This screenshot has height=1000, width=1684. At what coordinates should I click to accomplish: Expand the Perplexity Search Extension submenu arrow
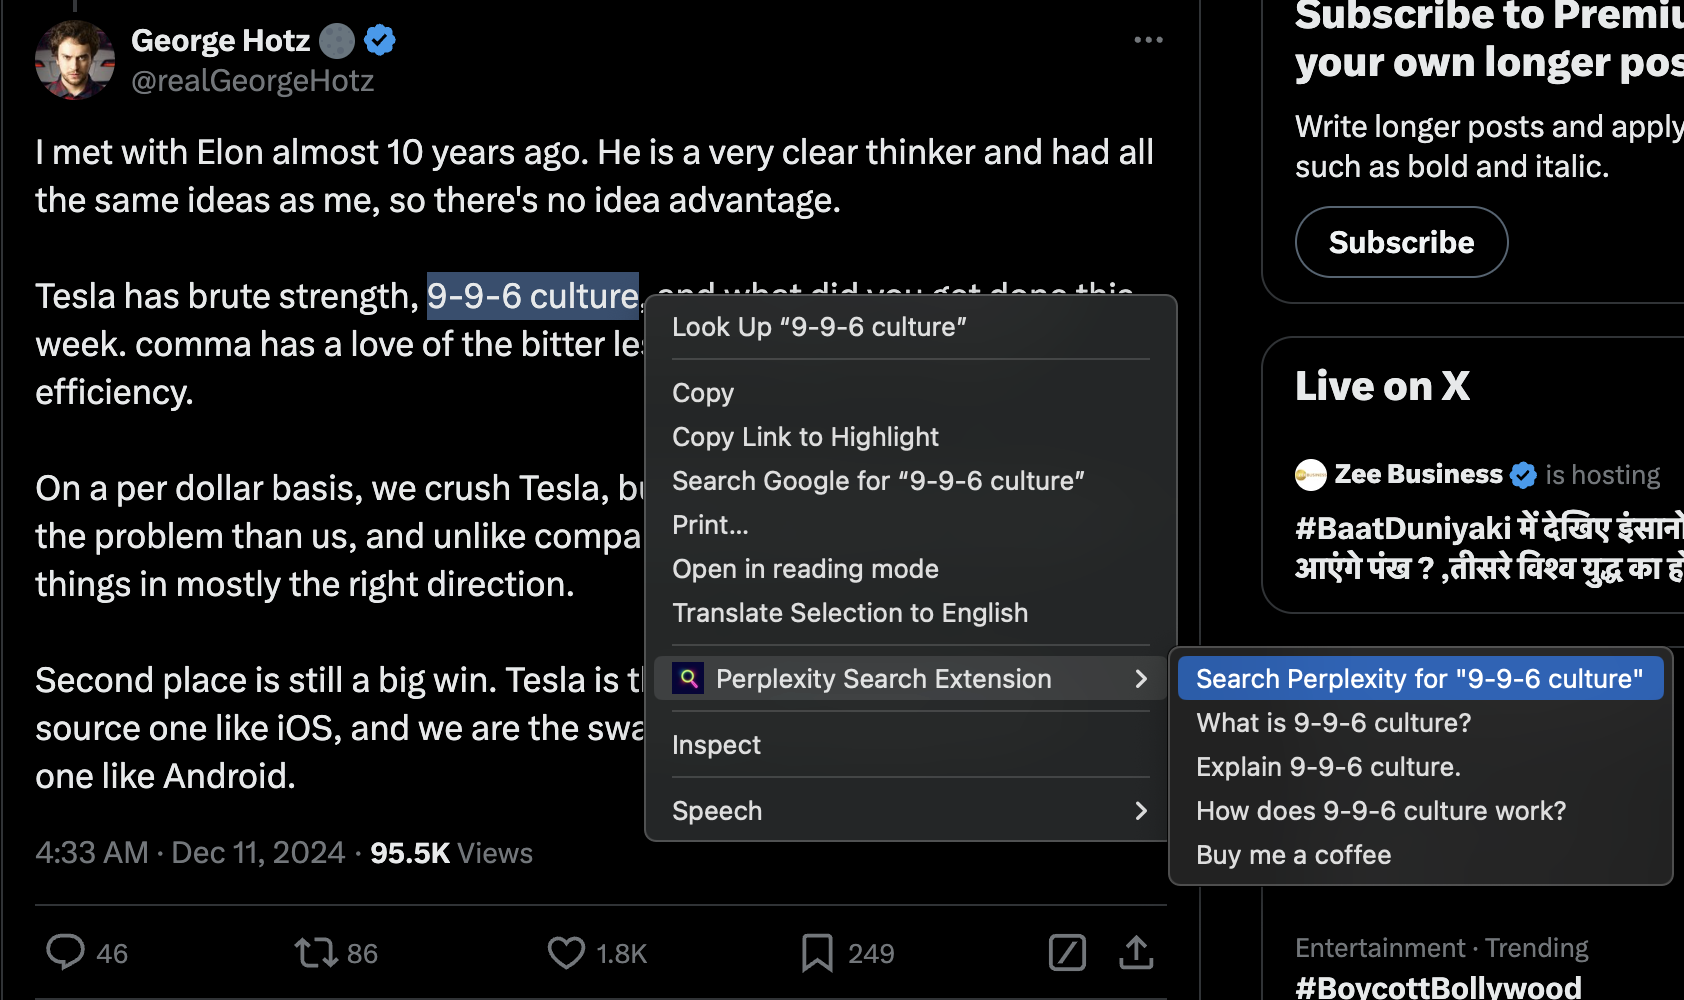[1141, 679]
